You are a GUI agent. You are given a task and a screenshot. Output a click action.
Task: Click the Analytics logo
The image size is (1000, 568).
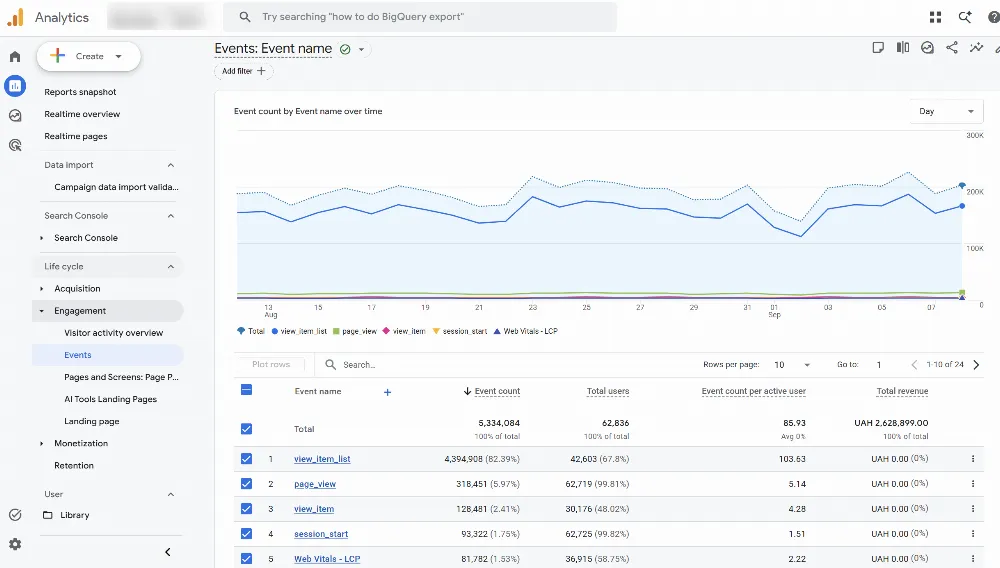15,17
